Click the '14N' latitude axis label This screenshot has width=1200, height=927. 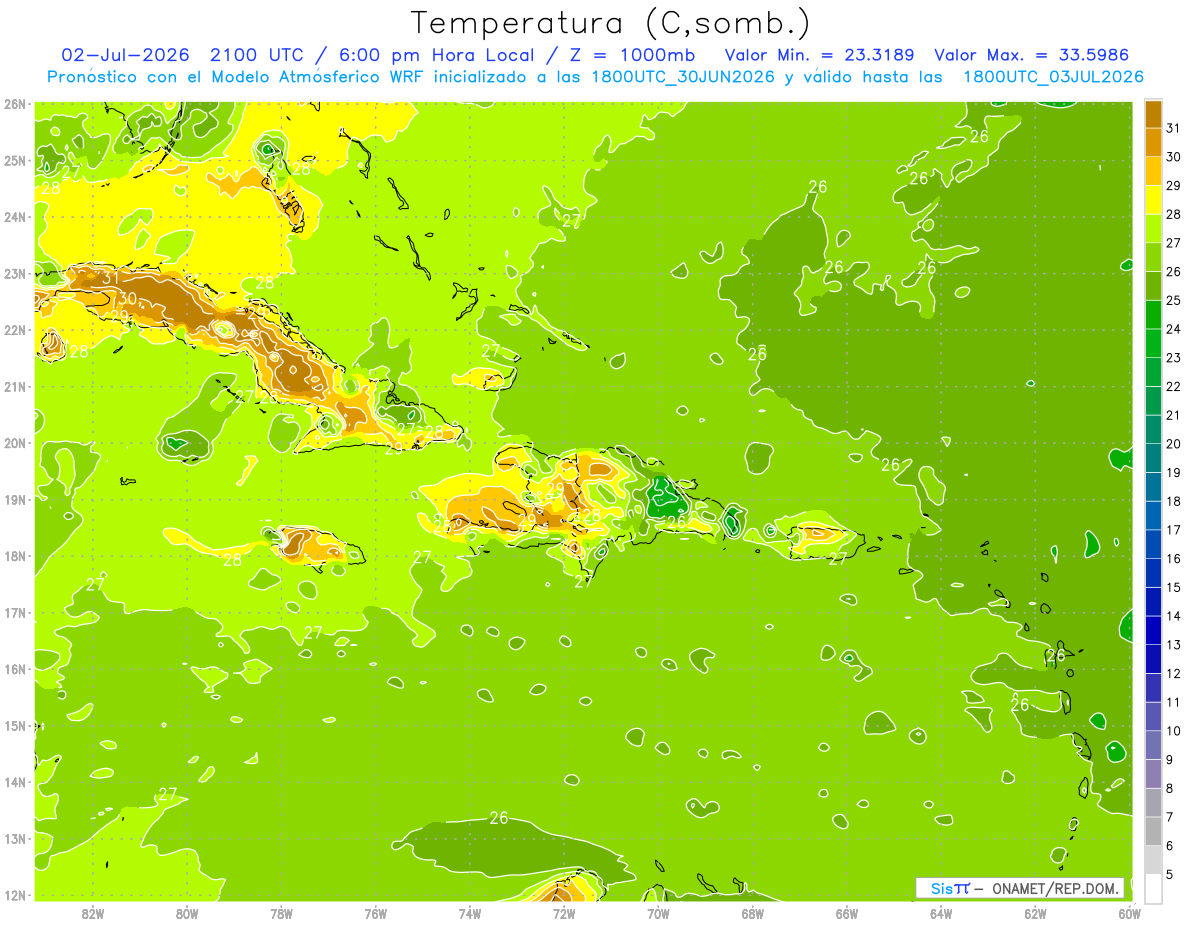14,782
